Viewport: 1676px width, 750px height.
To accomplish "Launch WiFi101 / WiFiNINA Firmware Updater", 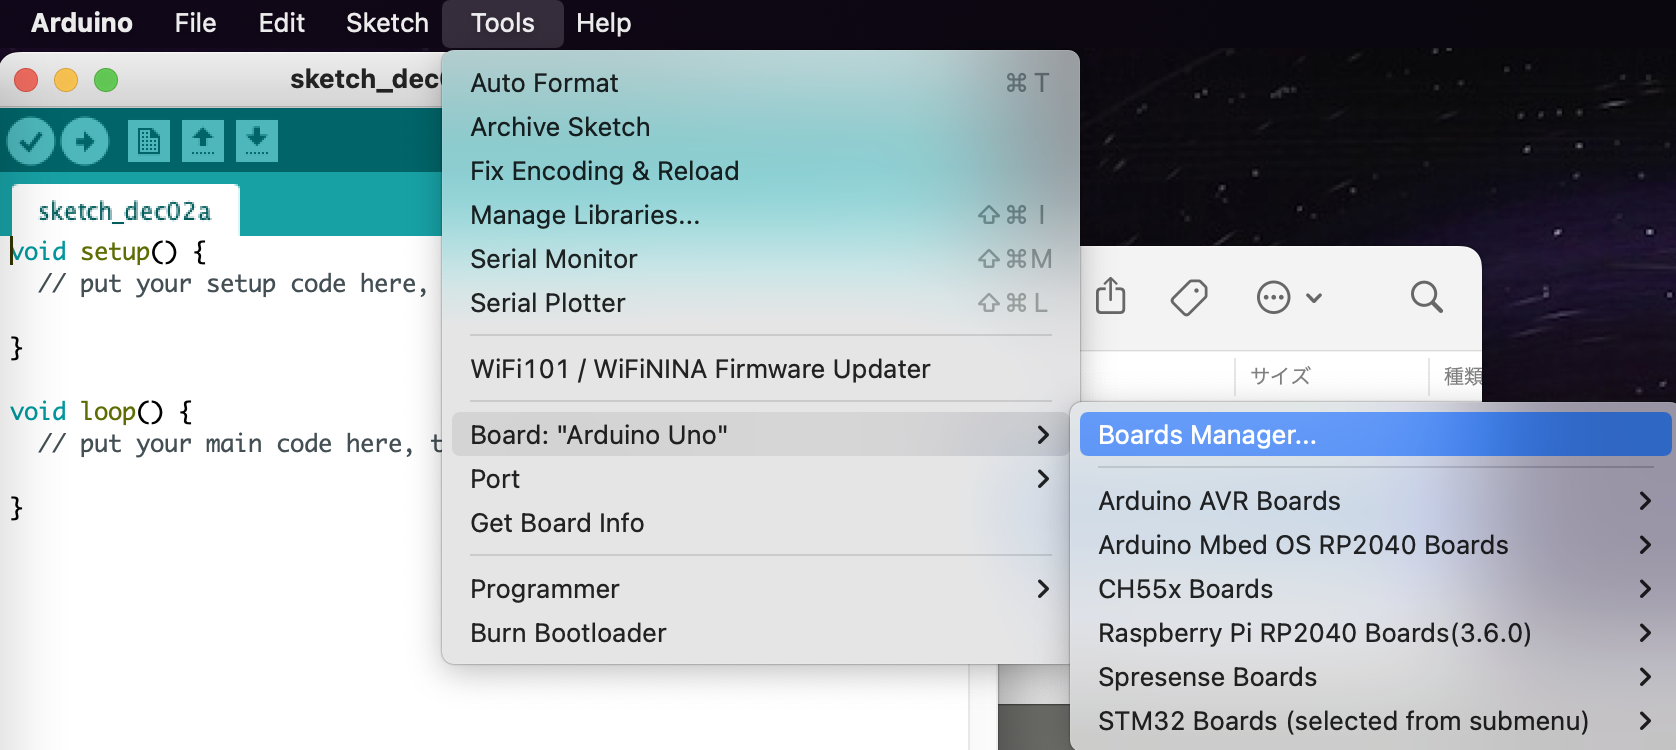I will 761,369.
